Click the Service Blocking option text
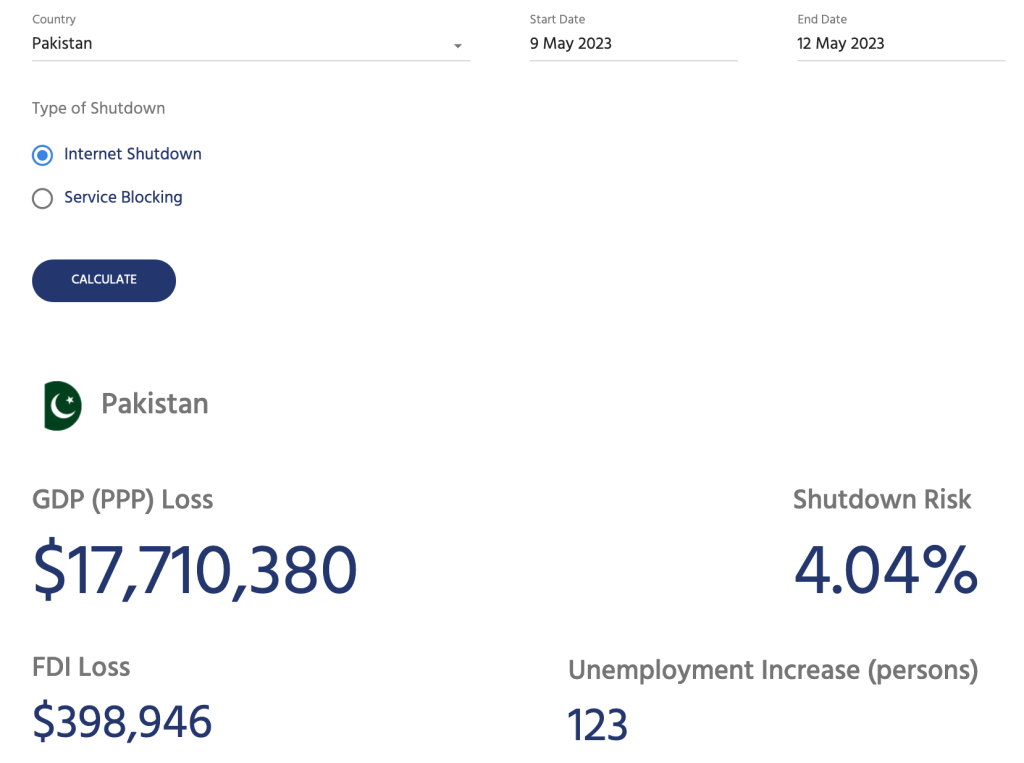 tap(123, 197)
